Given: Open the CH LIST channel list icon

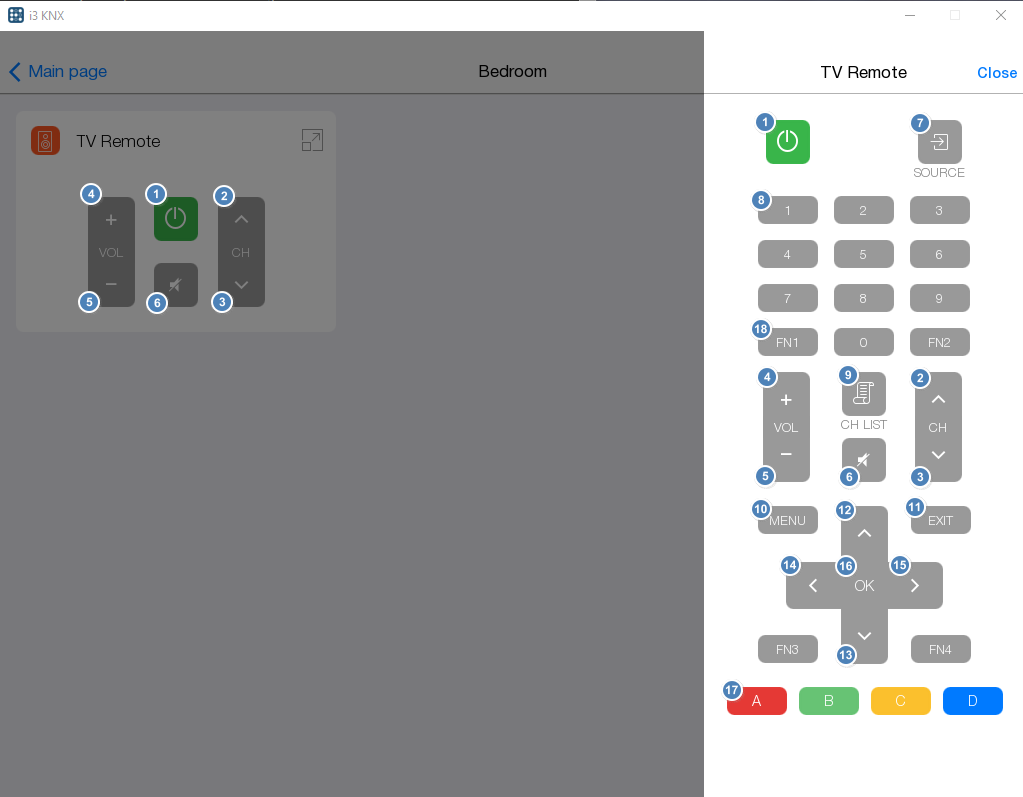Looking at the screenshot, I should [x=863, y=394].
